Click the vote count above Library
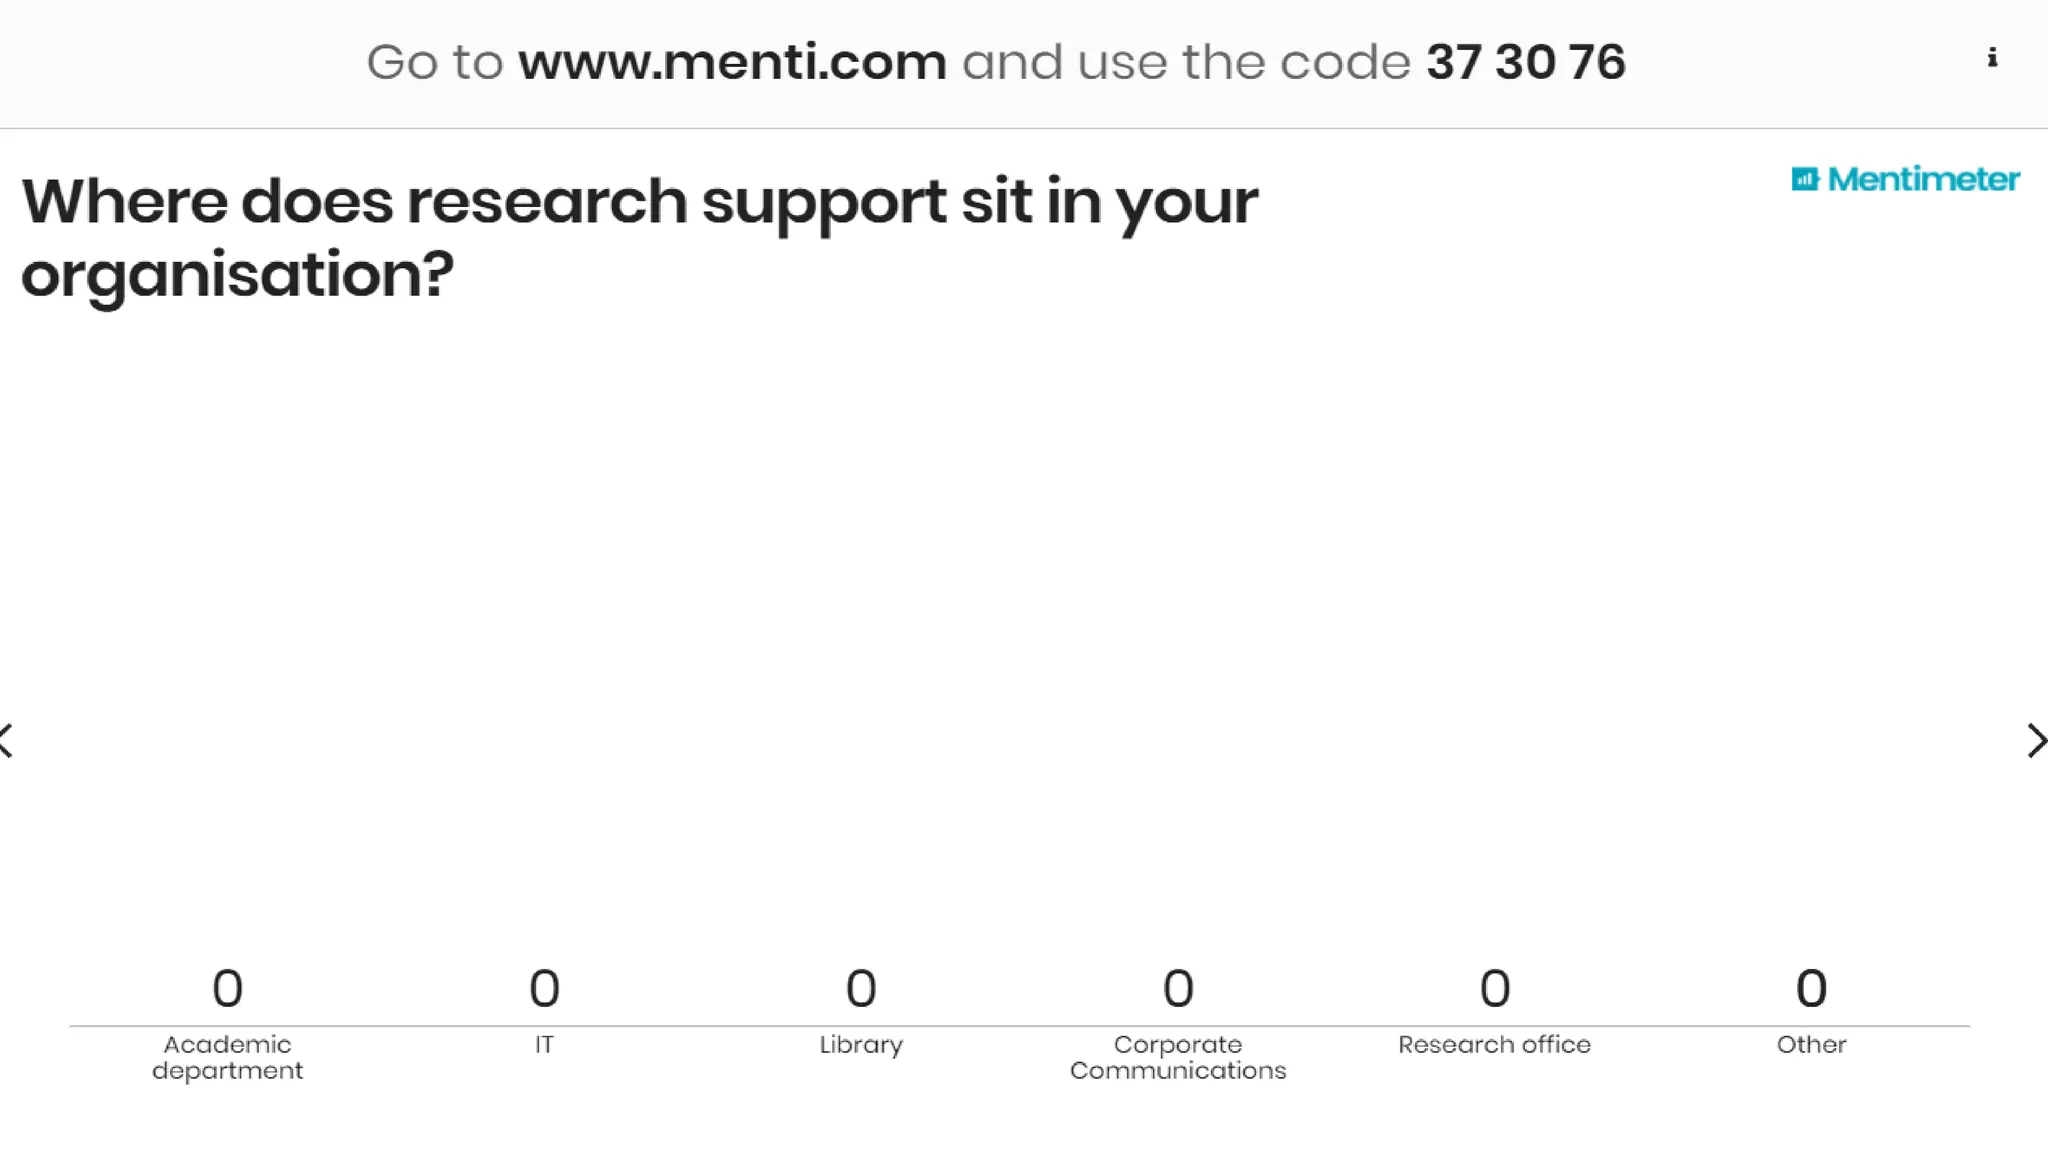The height and width of the screenshot is (1152, 2048). click(861, 988)
